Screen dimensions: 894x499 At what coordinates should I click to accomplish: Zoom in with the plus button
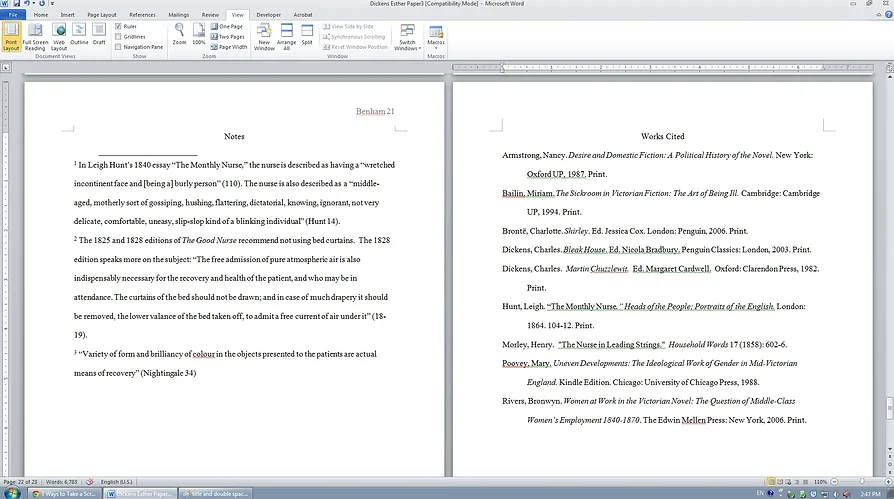tap(888, 482)
